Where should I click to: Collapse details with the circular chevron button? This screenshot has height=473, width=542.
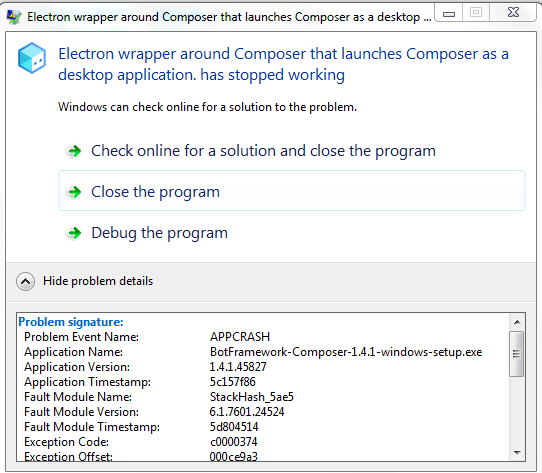click(x=25, y=281)
